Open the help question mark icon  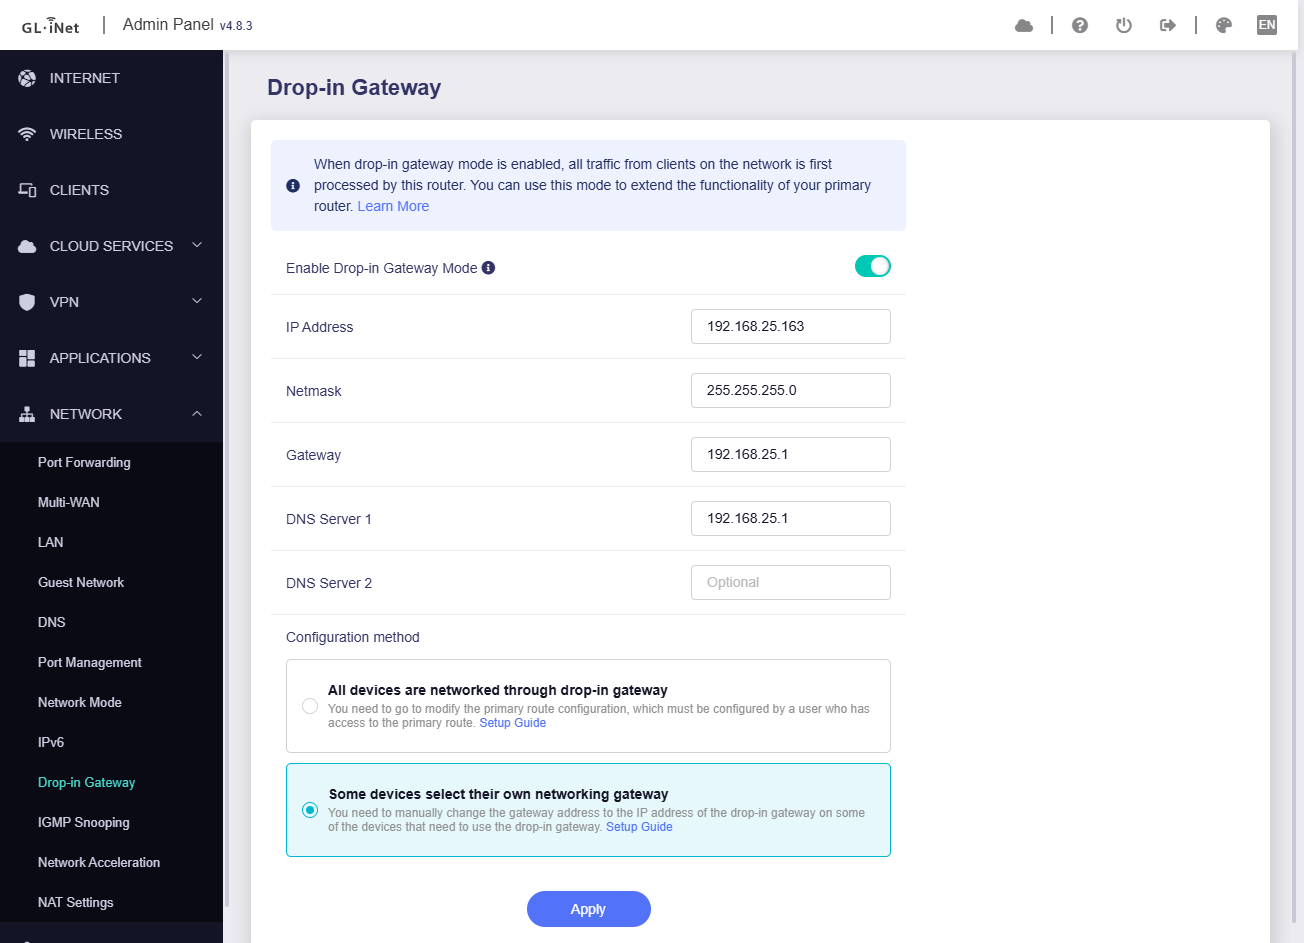[x=1079, y=25]
